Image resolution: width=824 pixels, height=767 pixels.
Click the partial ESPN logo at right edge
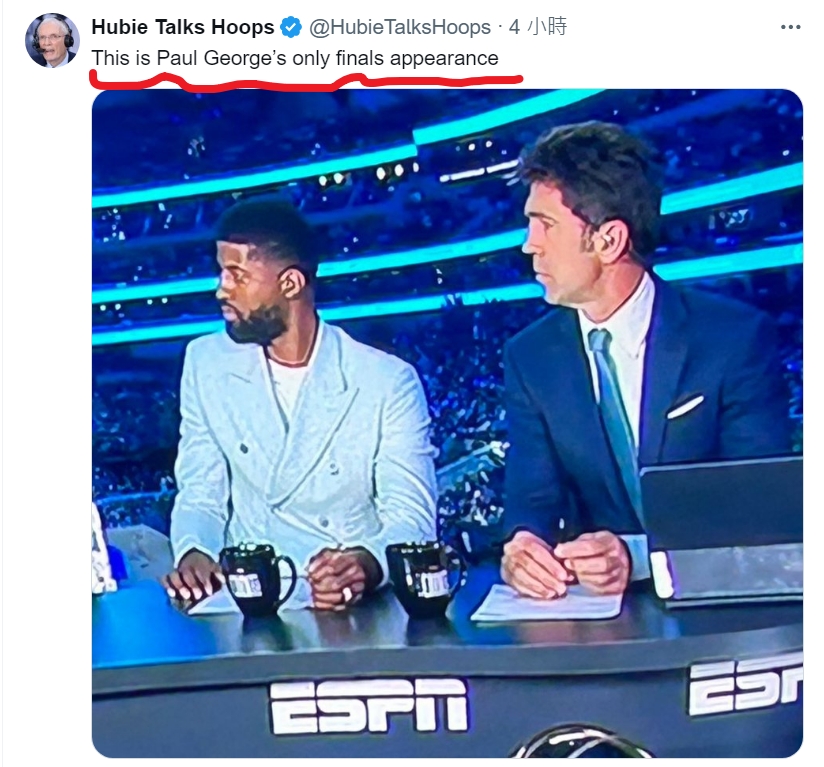pyautogui.click(x=744, y=685)
